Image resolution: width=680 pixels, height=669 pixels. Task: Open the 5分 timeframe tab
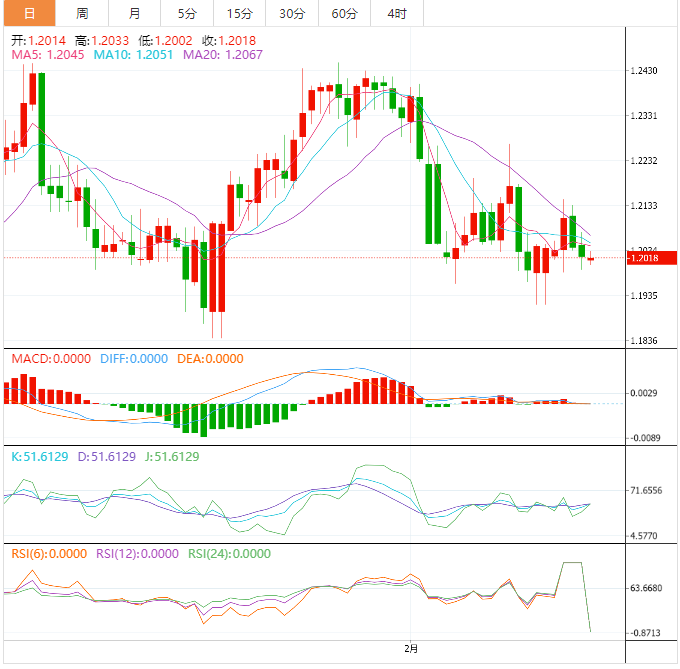[187, 13]
